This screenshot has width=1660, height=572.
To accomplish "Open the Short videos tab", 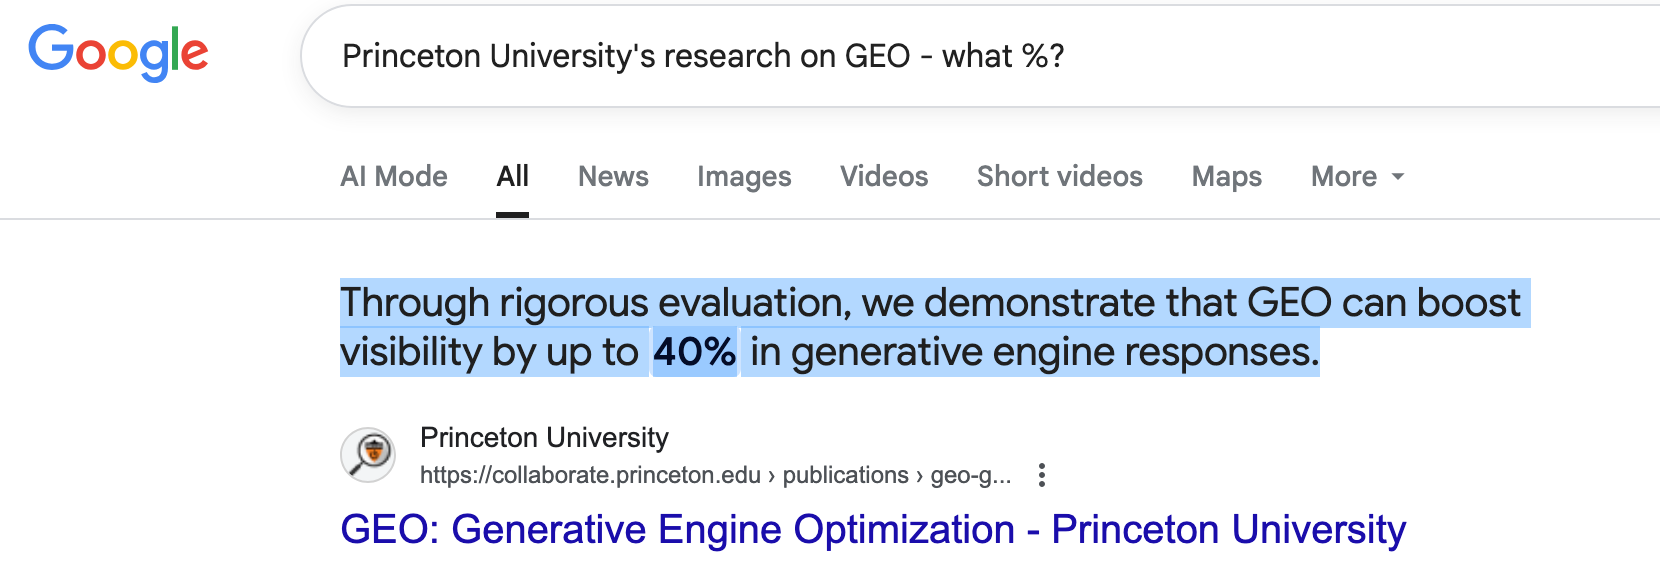I will click(x=1059, y=176).
